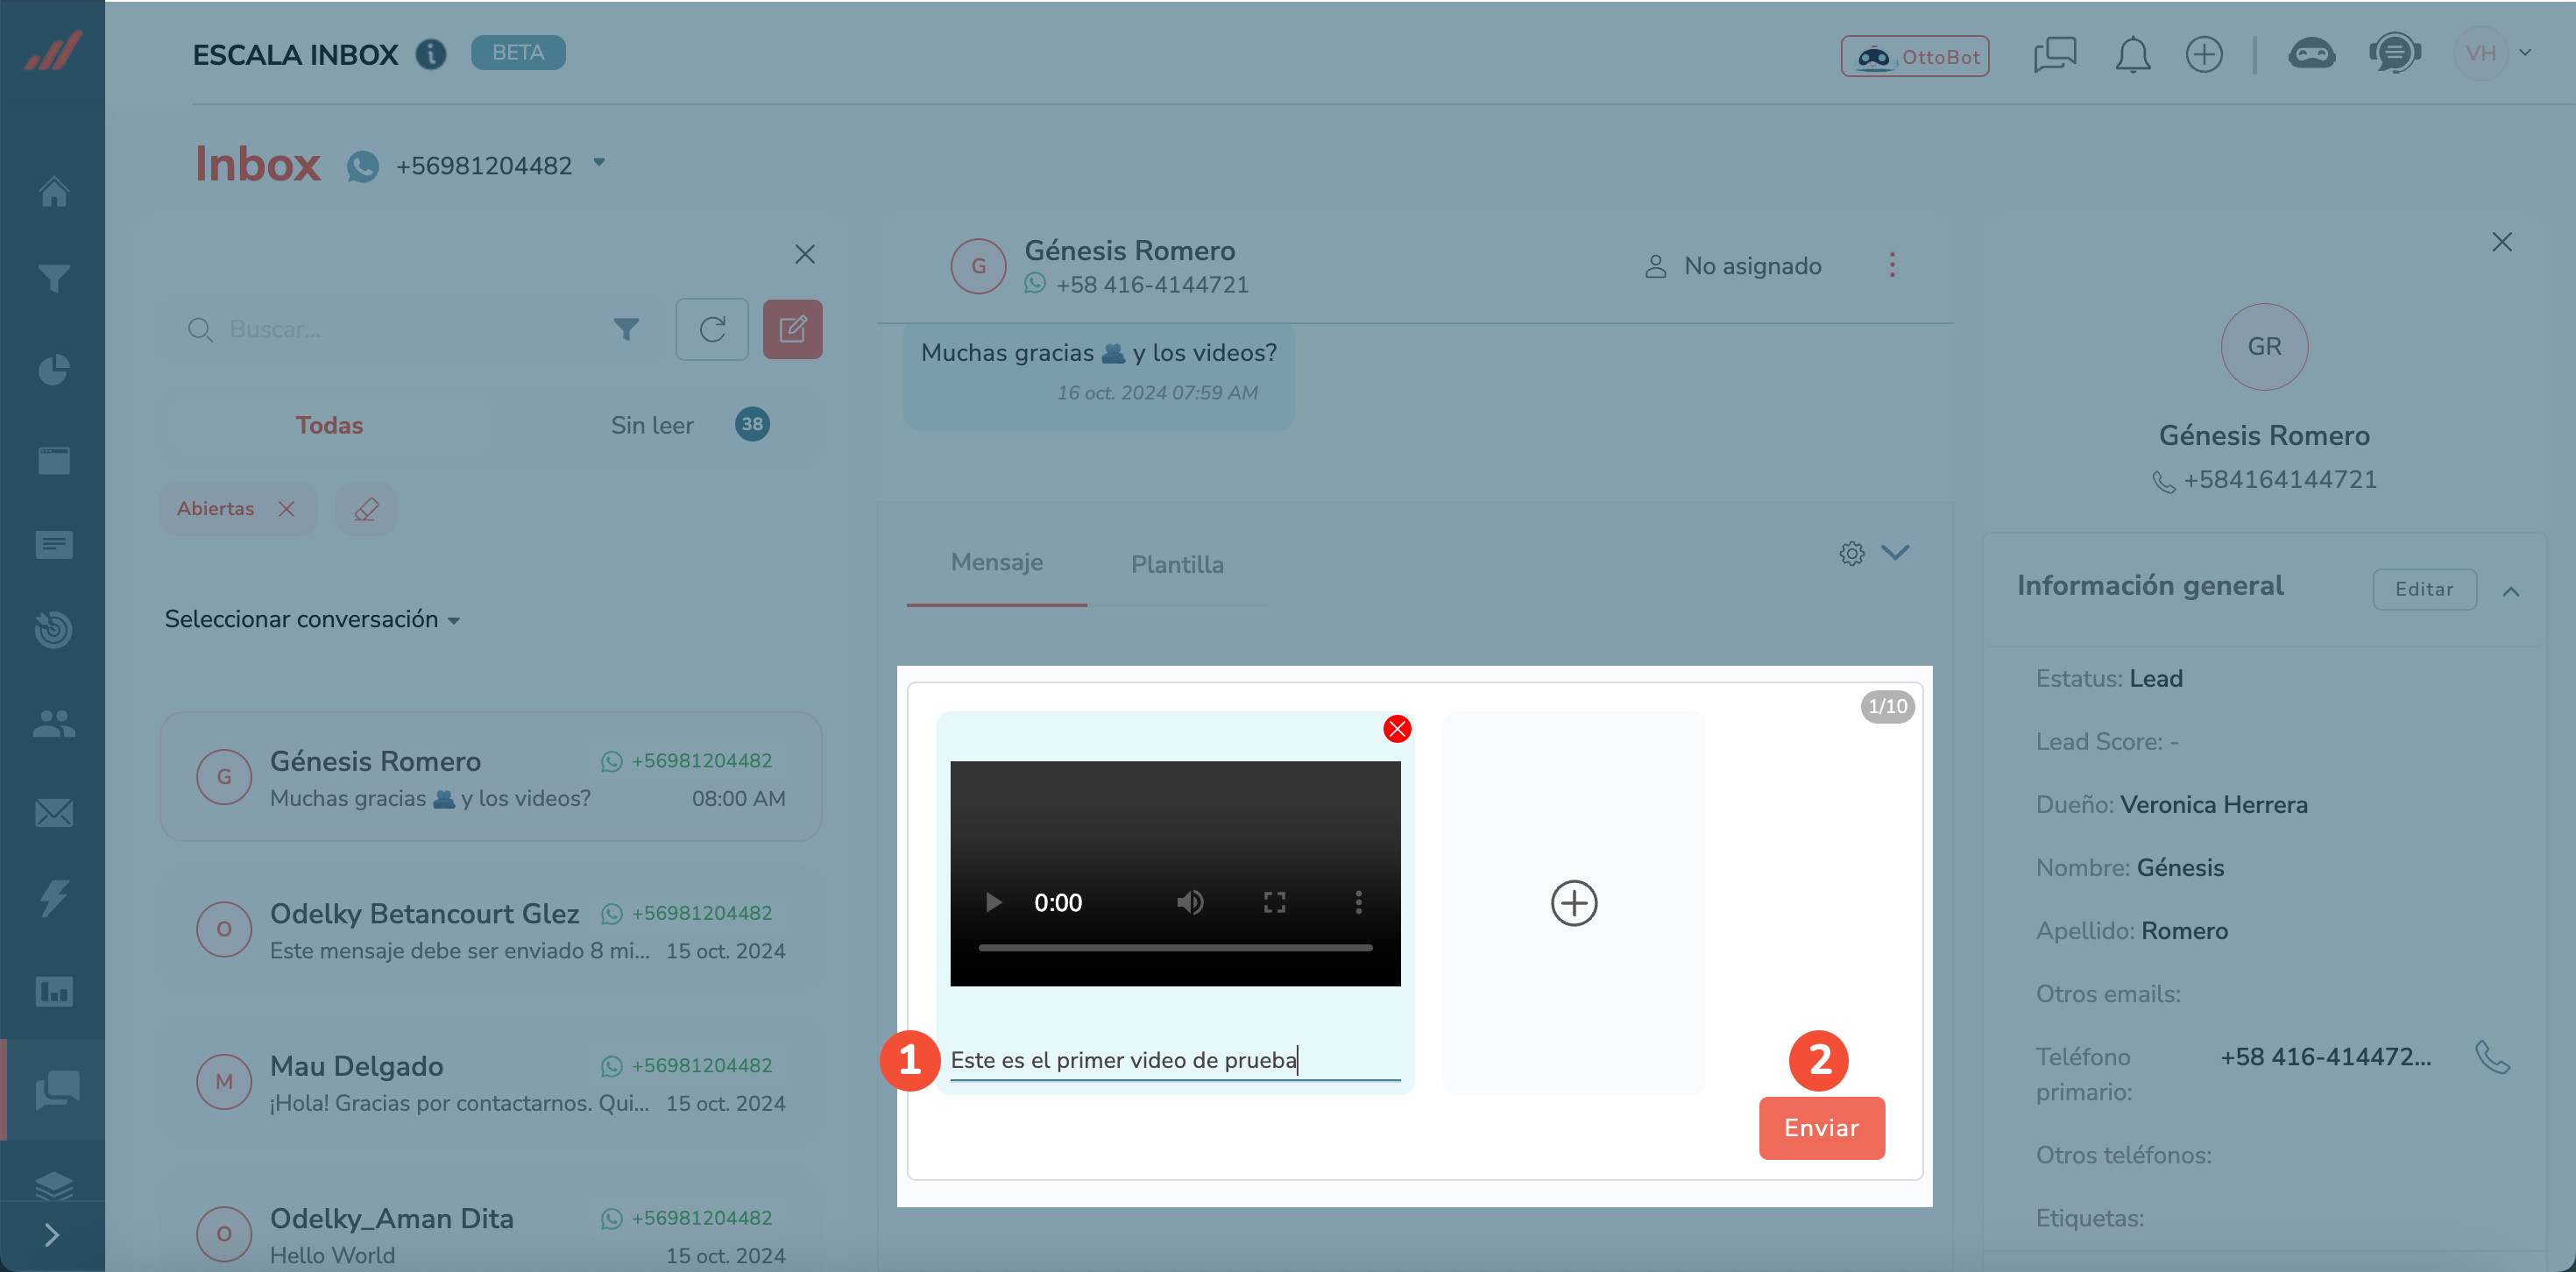Seek on the video progress bar
Viewport: 2576px width, 1272px height.
point(1175,947)
